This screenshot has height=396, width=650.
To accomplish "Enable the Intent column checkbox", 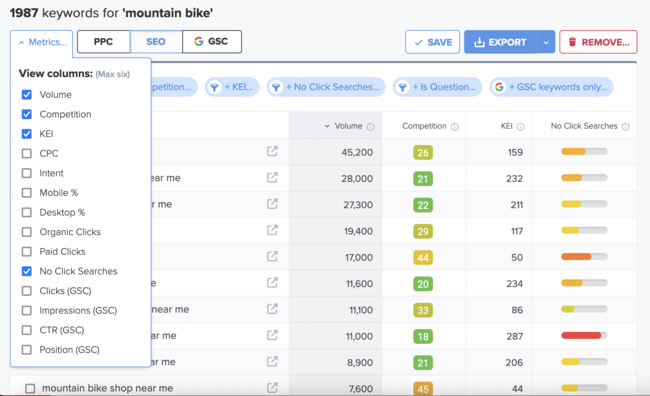I will [x=27, y=173].
